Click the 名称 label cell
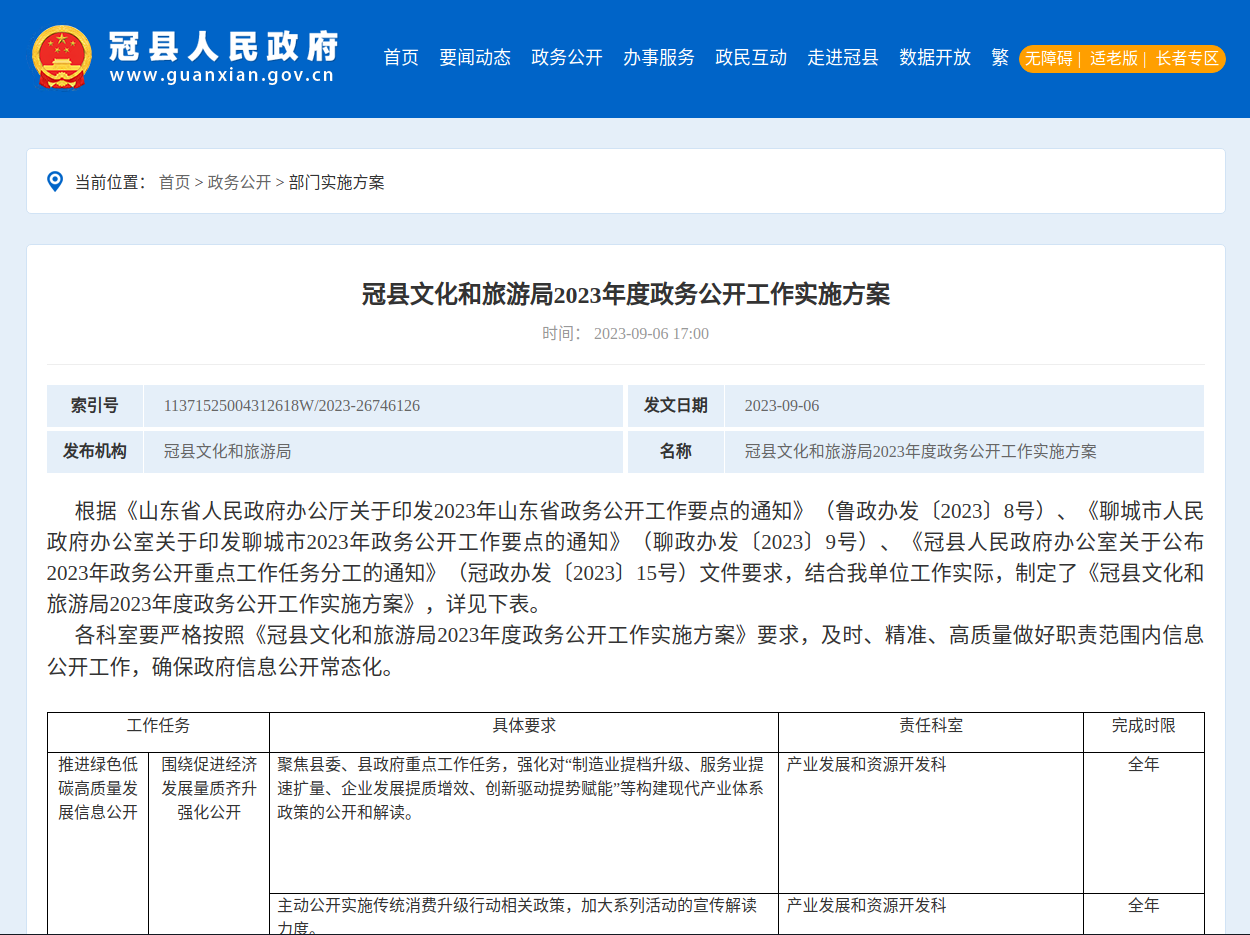This screenshot has width=1250, height=935. pos(676,452)
